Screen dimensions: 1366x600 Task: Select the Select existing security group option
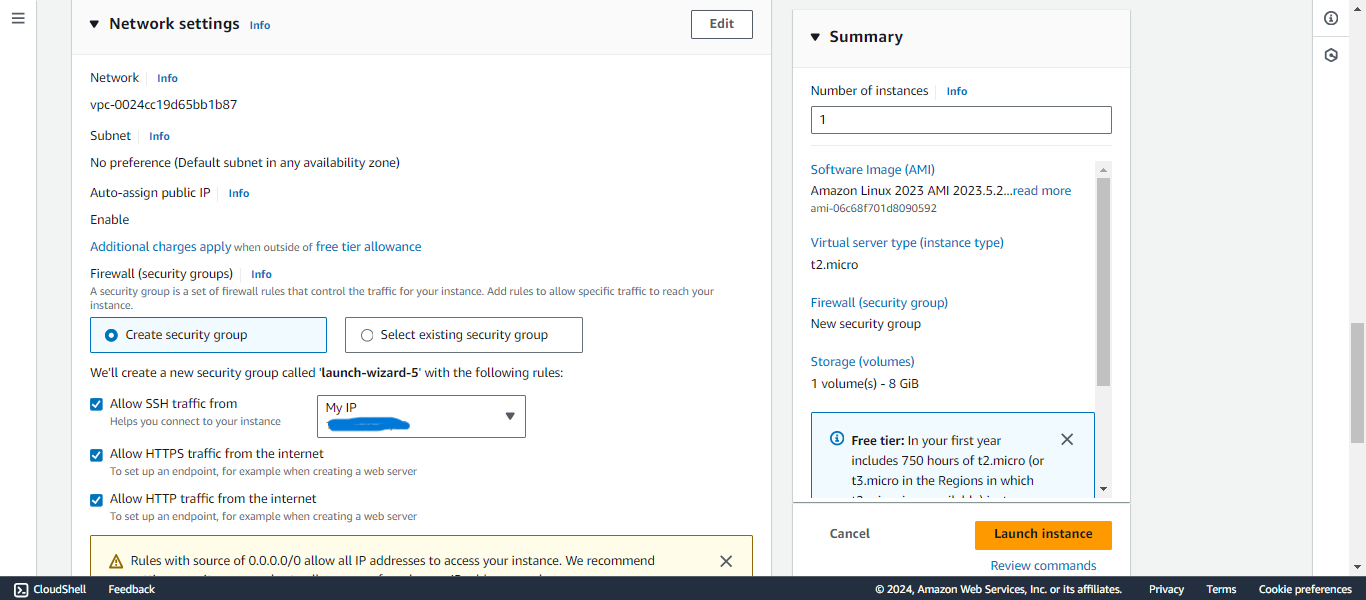point(367,335)
